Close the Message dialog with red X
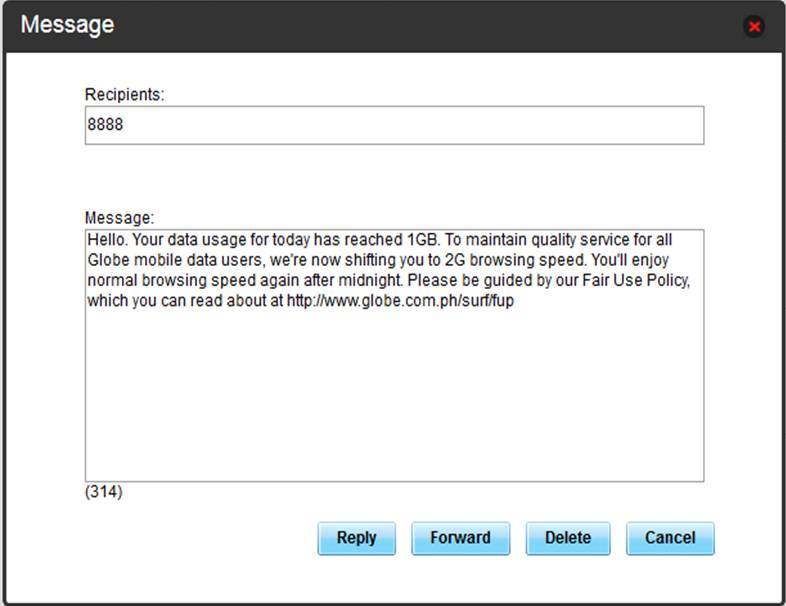This screenshot has height=606, width=786. point(754,27)
